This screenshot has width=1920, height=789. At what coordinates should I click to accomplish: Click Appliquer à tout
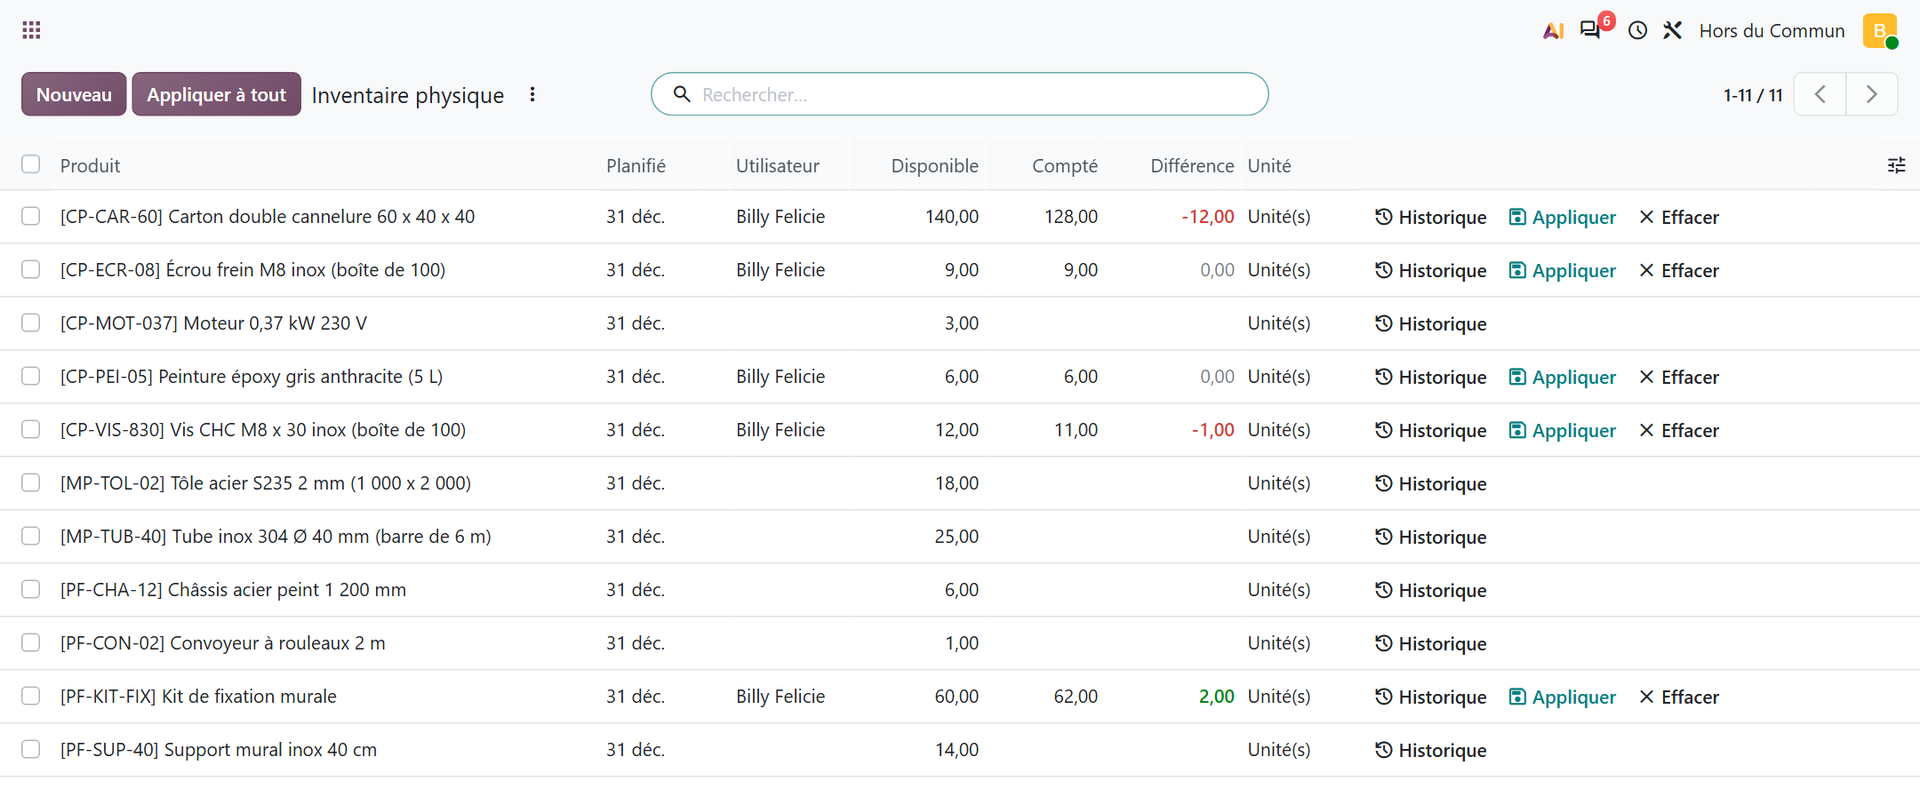click(216, 94)
